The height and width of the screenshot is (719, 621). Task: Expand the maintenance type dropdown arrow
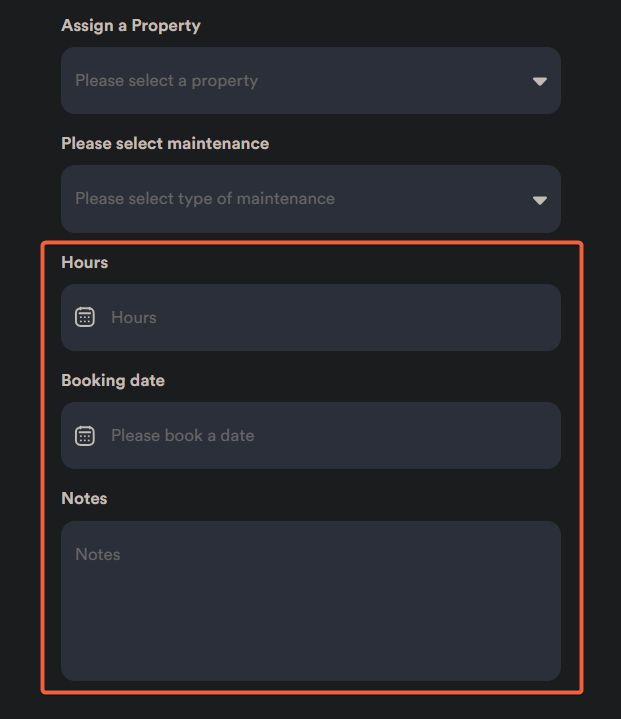[x=539, y=200]
